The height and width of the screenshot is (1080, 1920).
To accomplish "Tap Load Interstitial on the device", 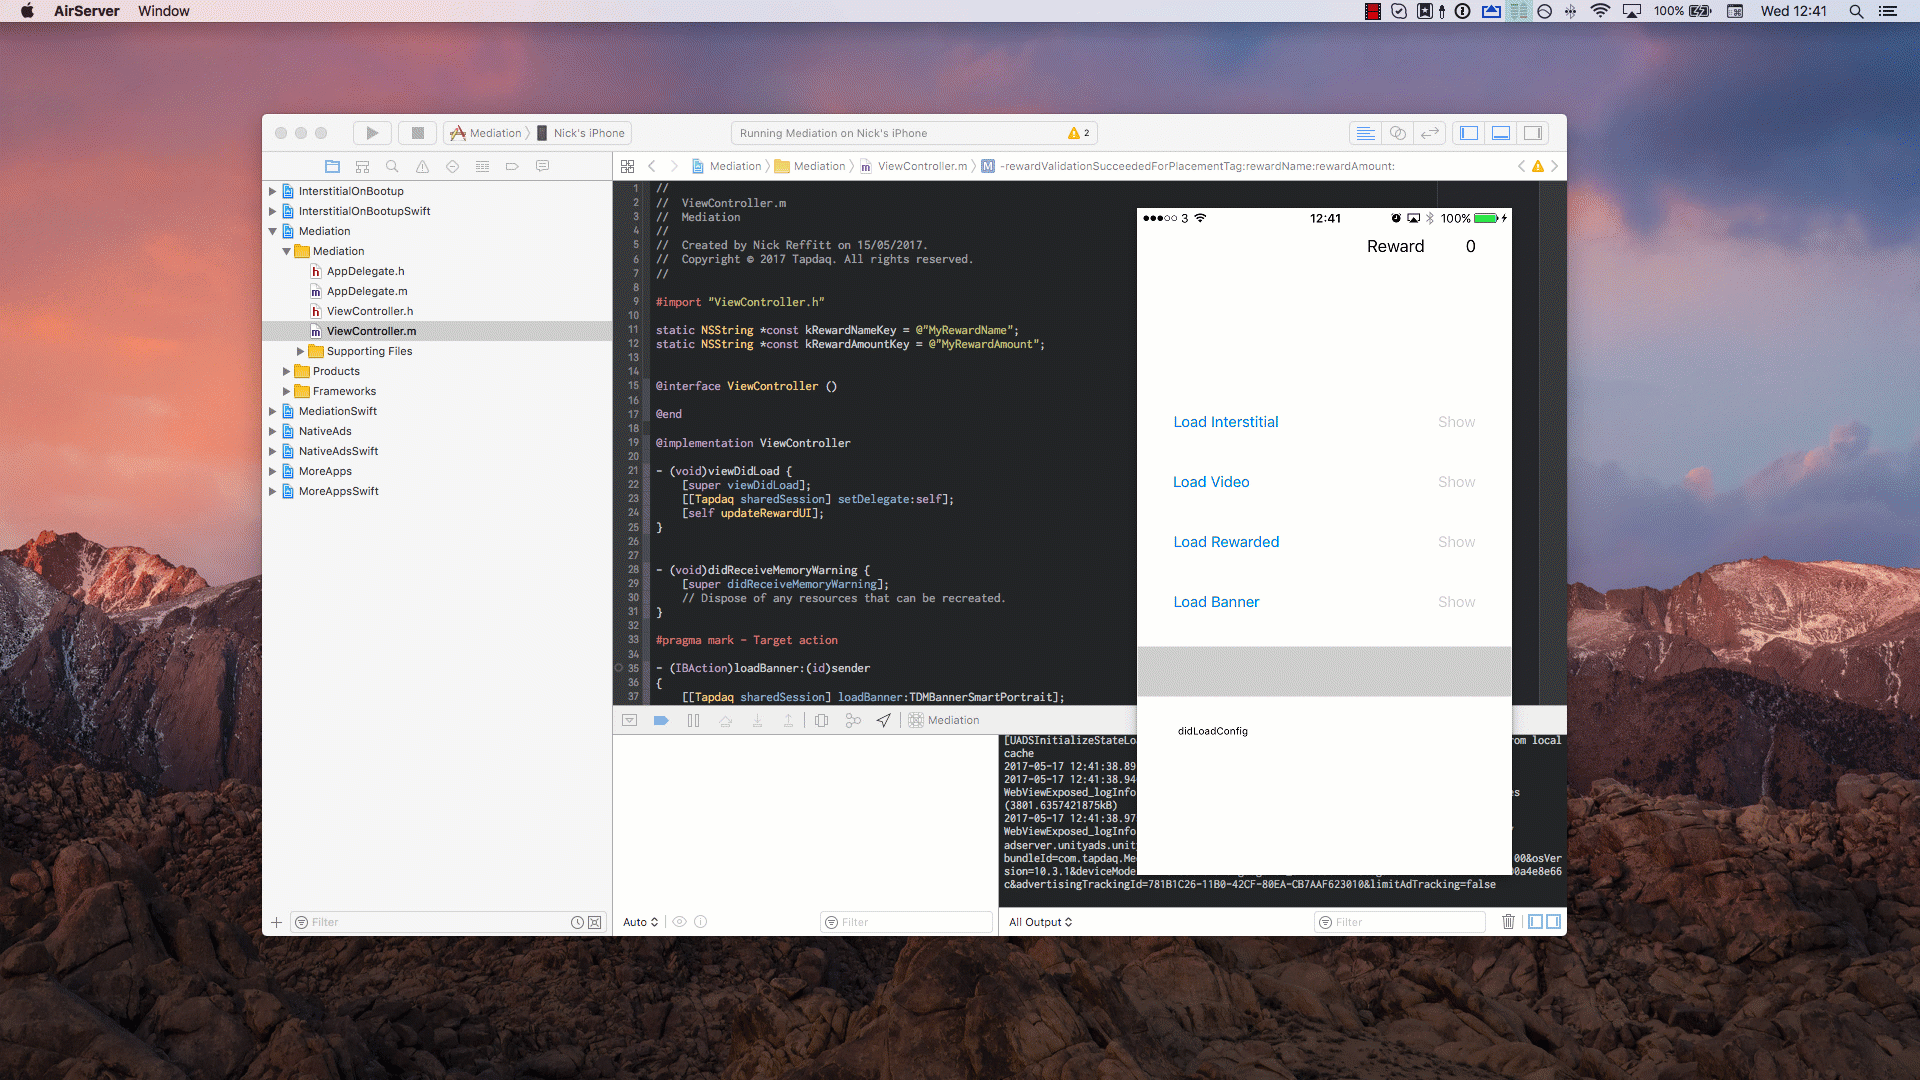I will [x=1225, y=422].
